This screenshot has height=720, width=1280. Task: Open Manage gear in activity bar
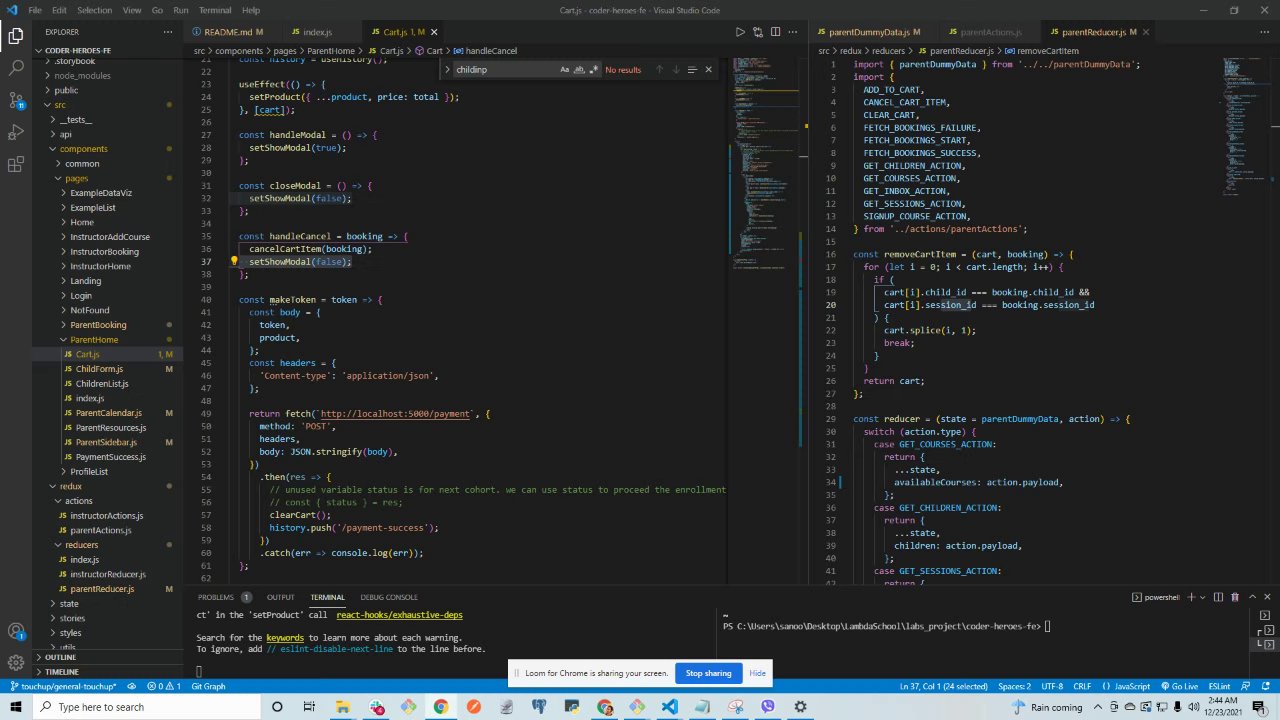tap(16, 663)
